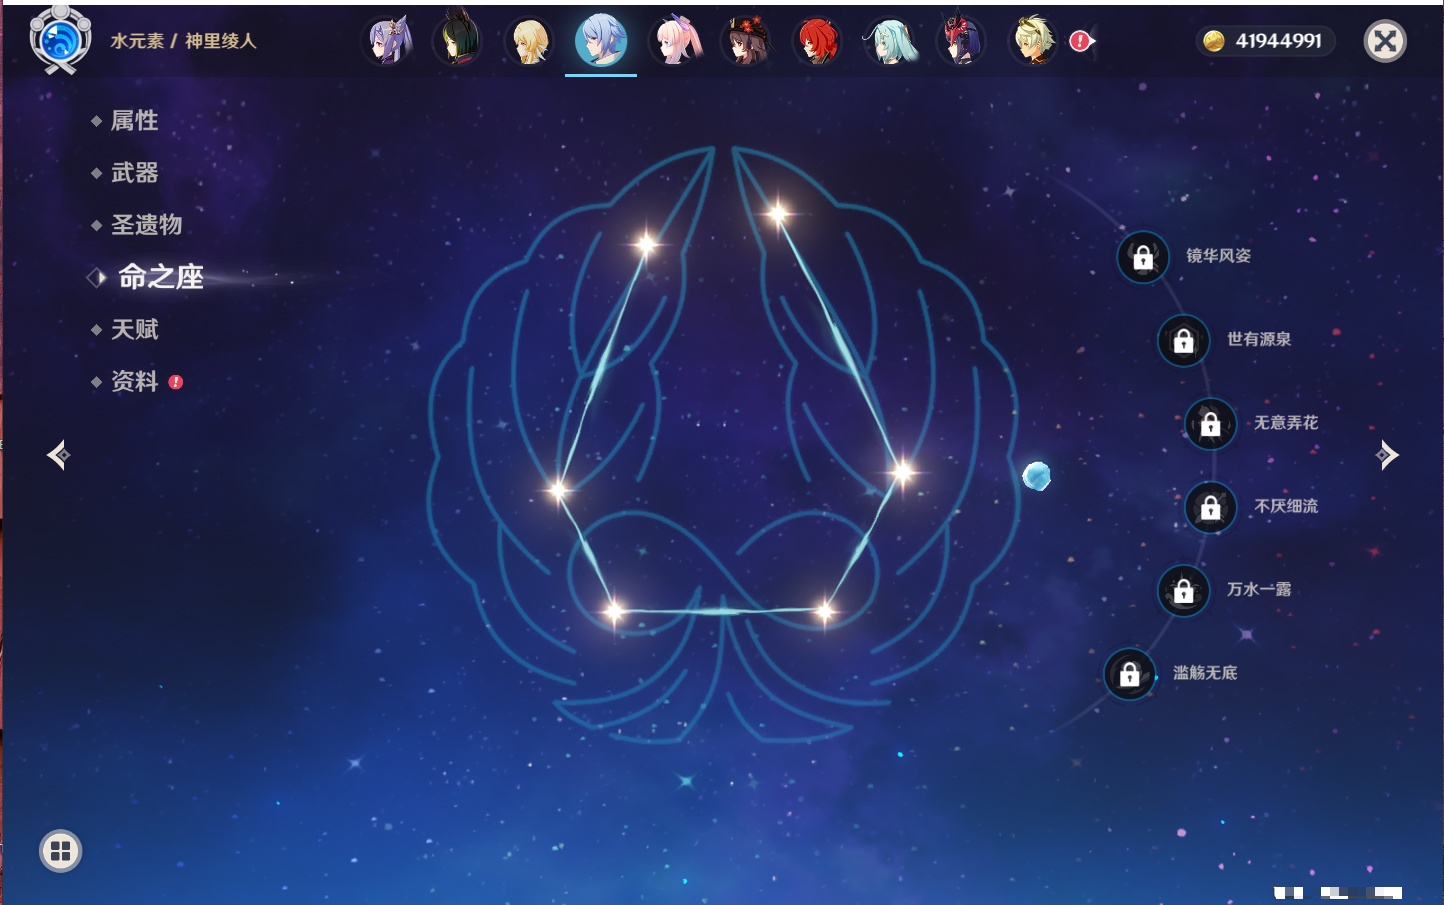Screen dimensions: 1444x905
Task: Open the locked 世有源泉 constellation node
Action: point(1183,341)
